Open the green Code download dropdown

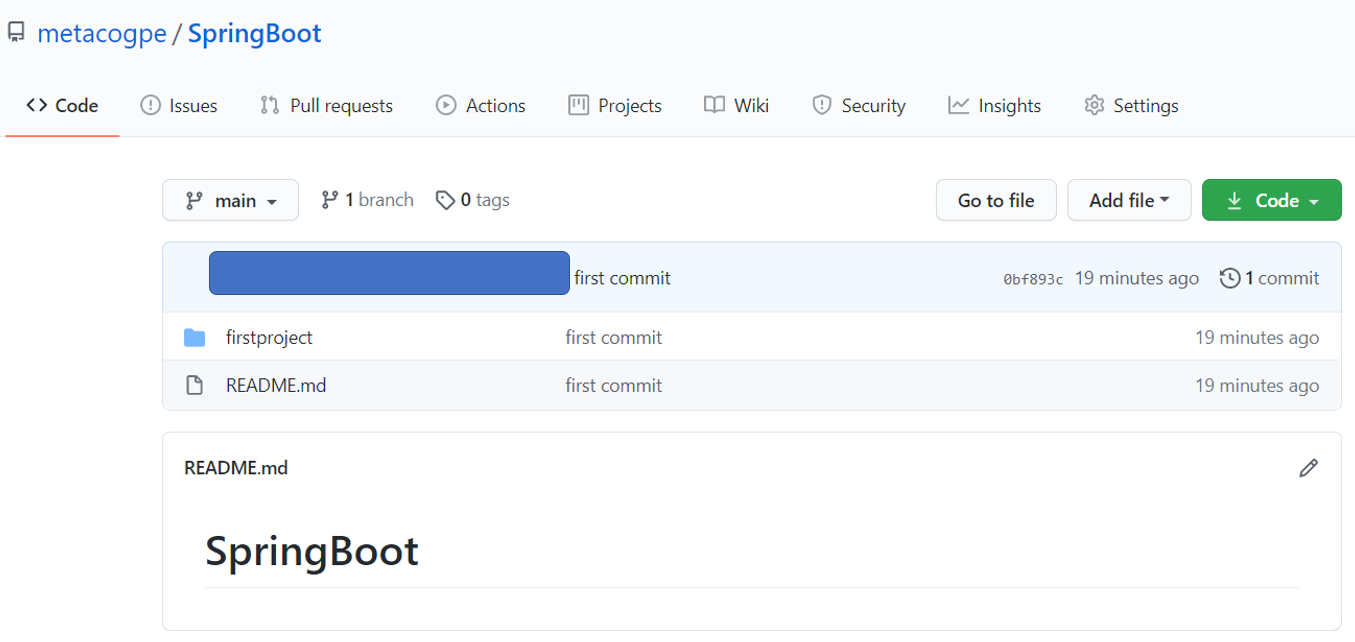click(1272, 200)
